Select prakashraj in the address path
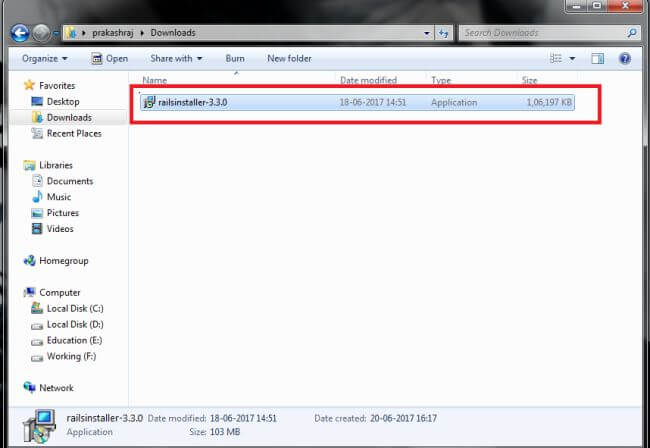The height and width of the screenshot is (448, 650). (x=113, y=33)
